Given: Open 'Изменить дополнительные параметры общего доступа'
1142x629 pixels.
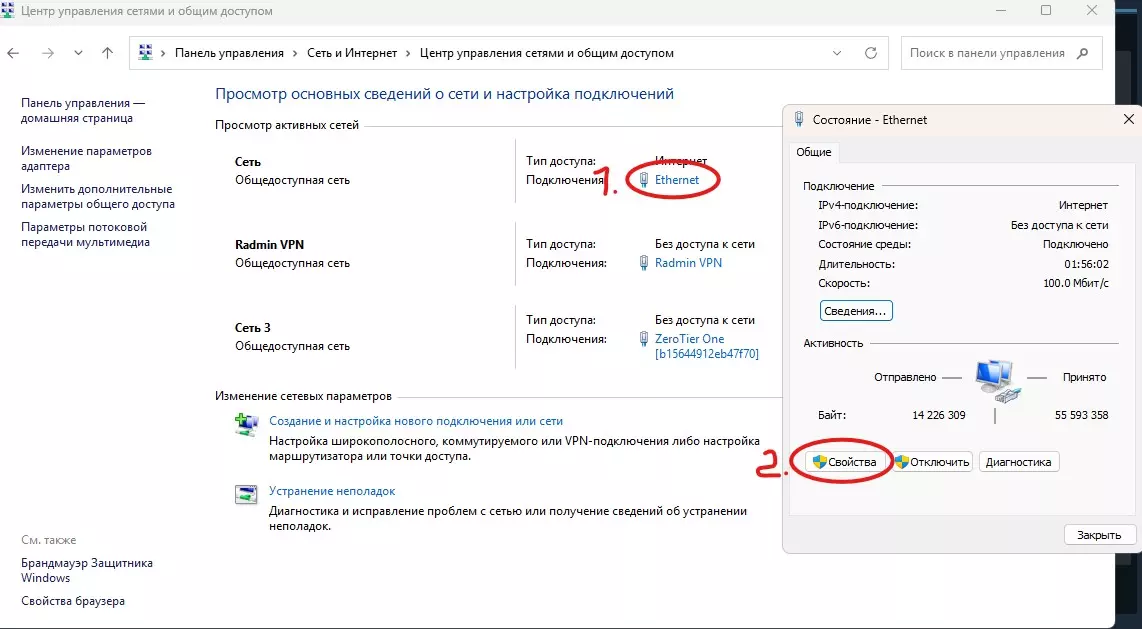Looking at the screenshot, I should coord(98,197).
